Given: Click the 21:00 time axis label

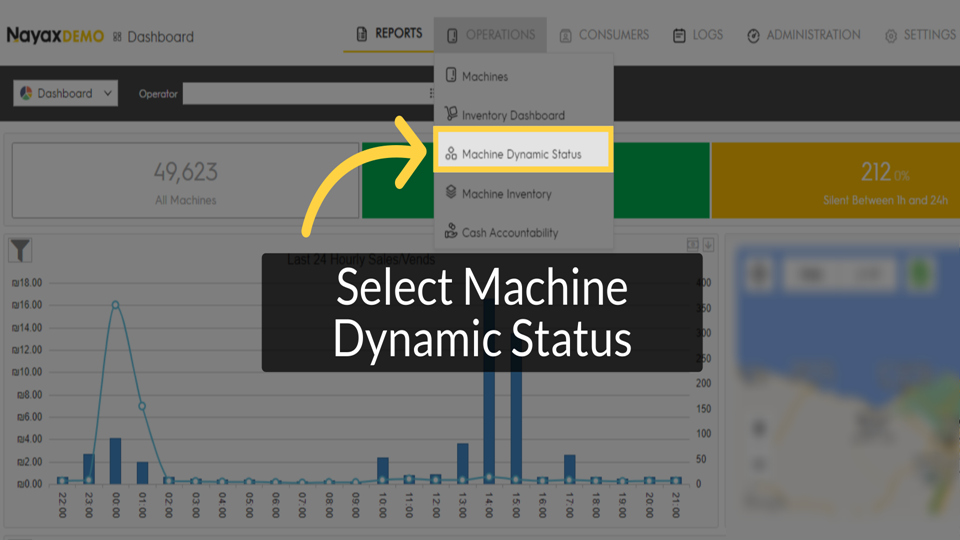Looking at the screenshot, I should (676, 504).
